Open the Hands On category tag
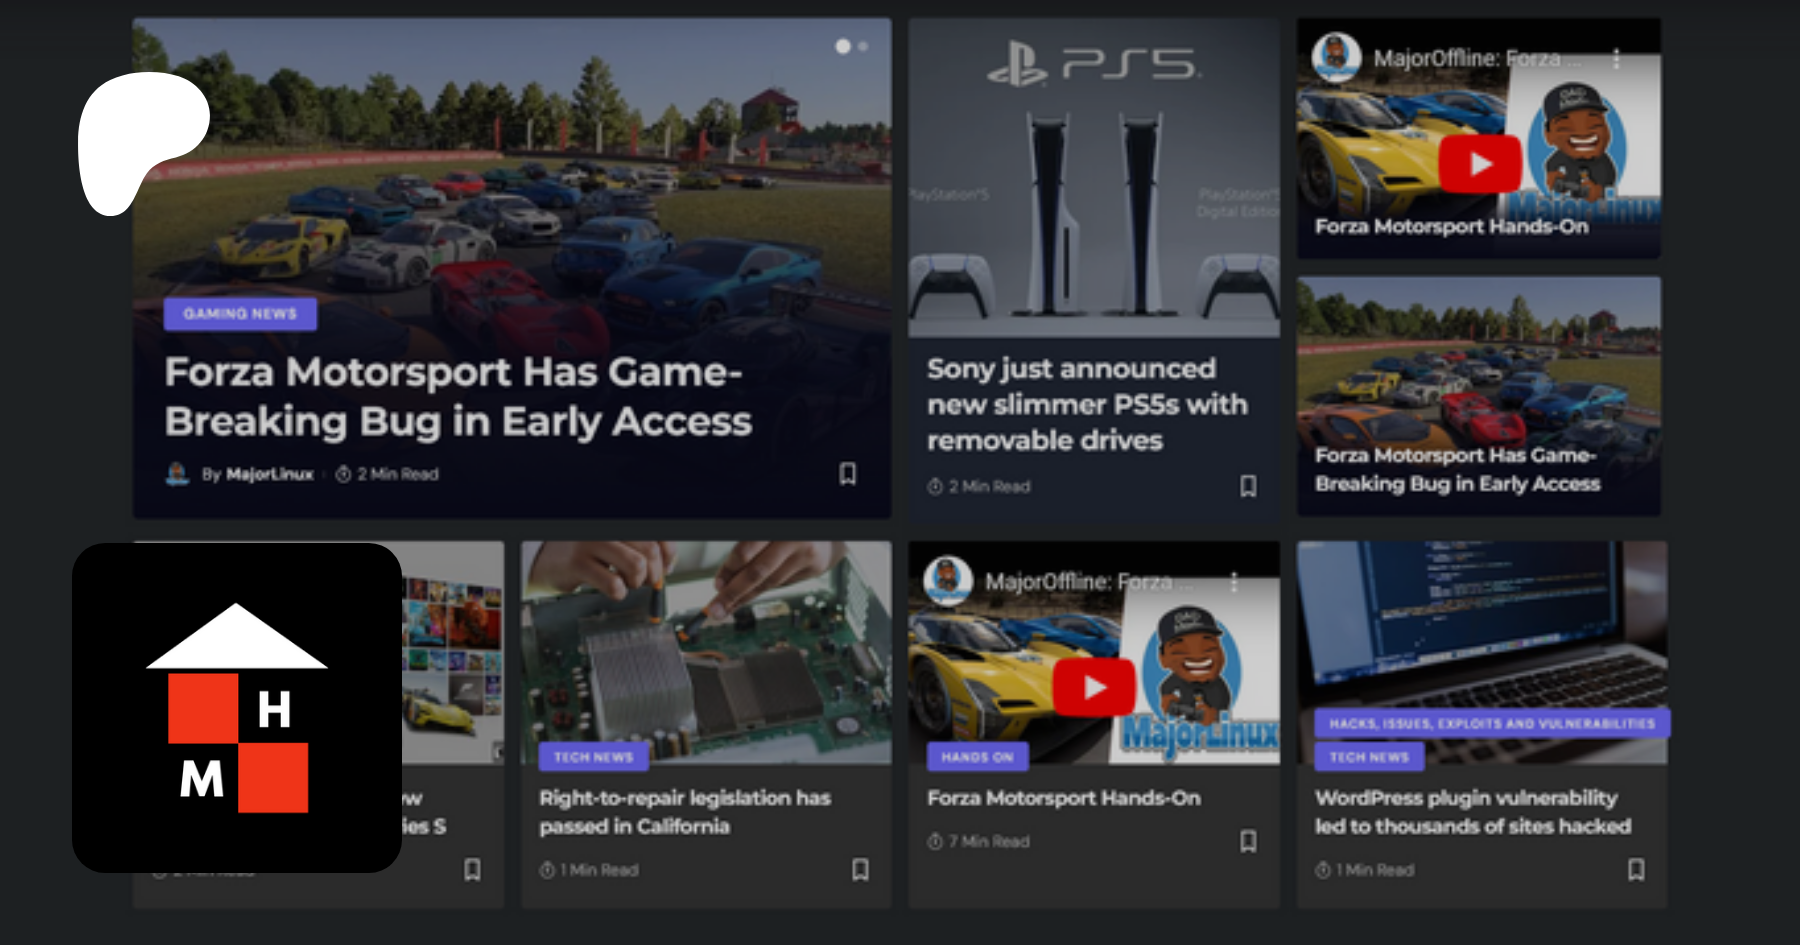This screenshot has height=945, width=1800. point(977,757)
